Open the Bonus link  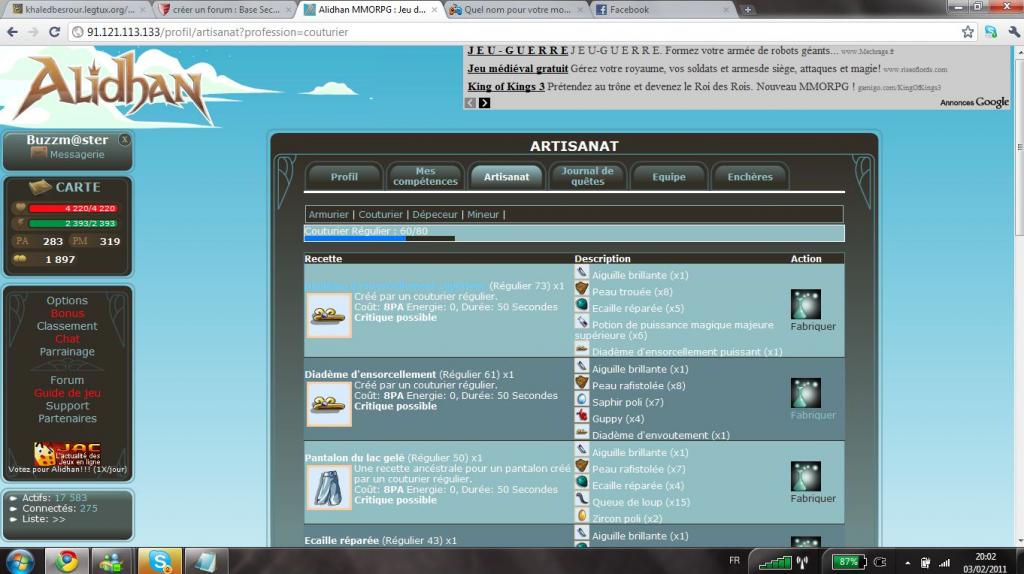pyautogui.click(x=67, y=313)
